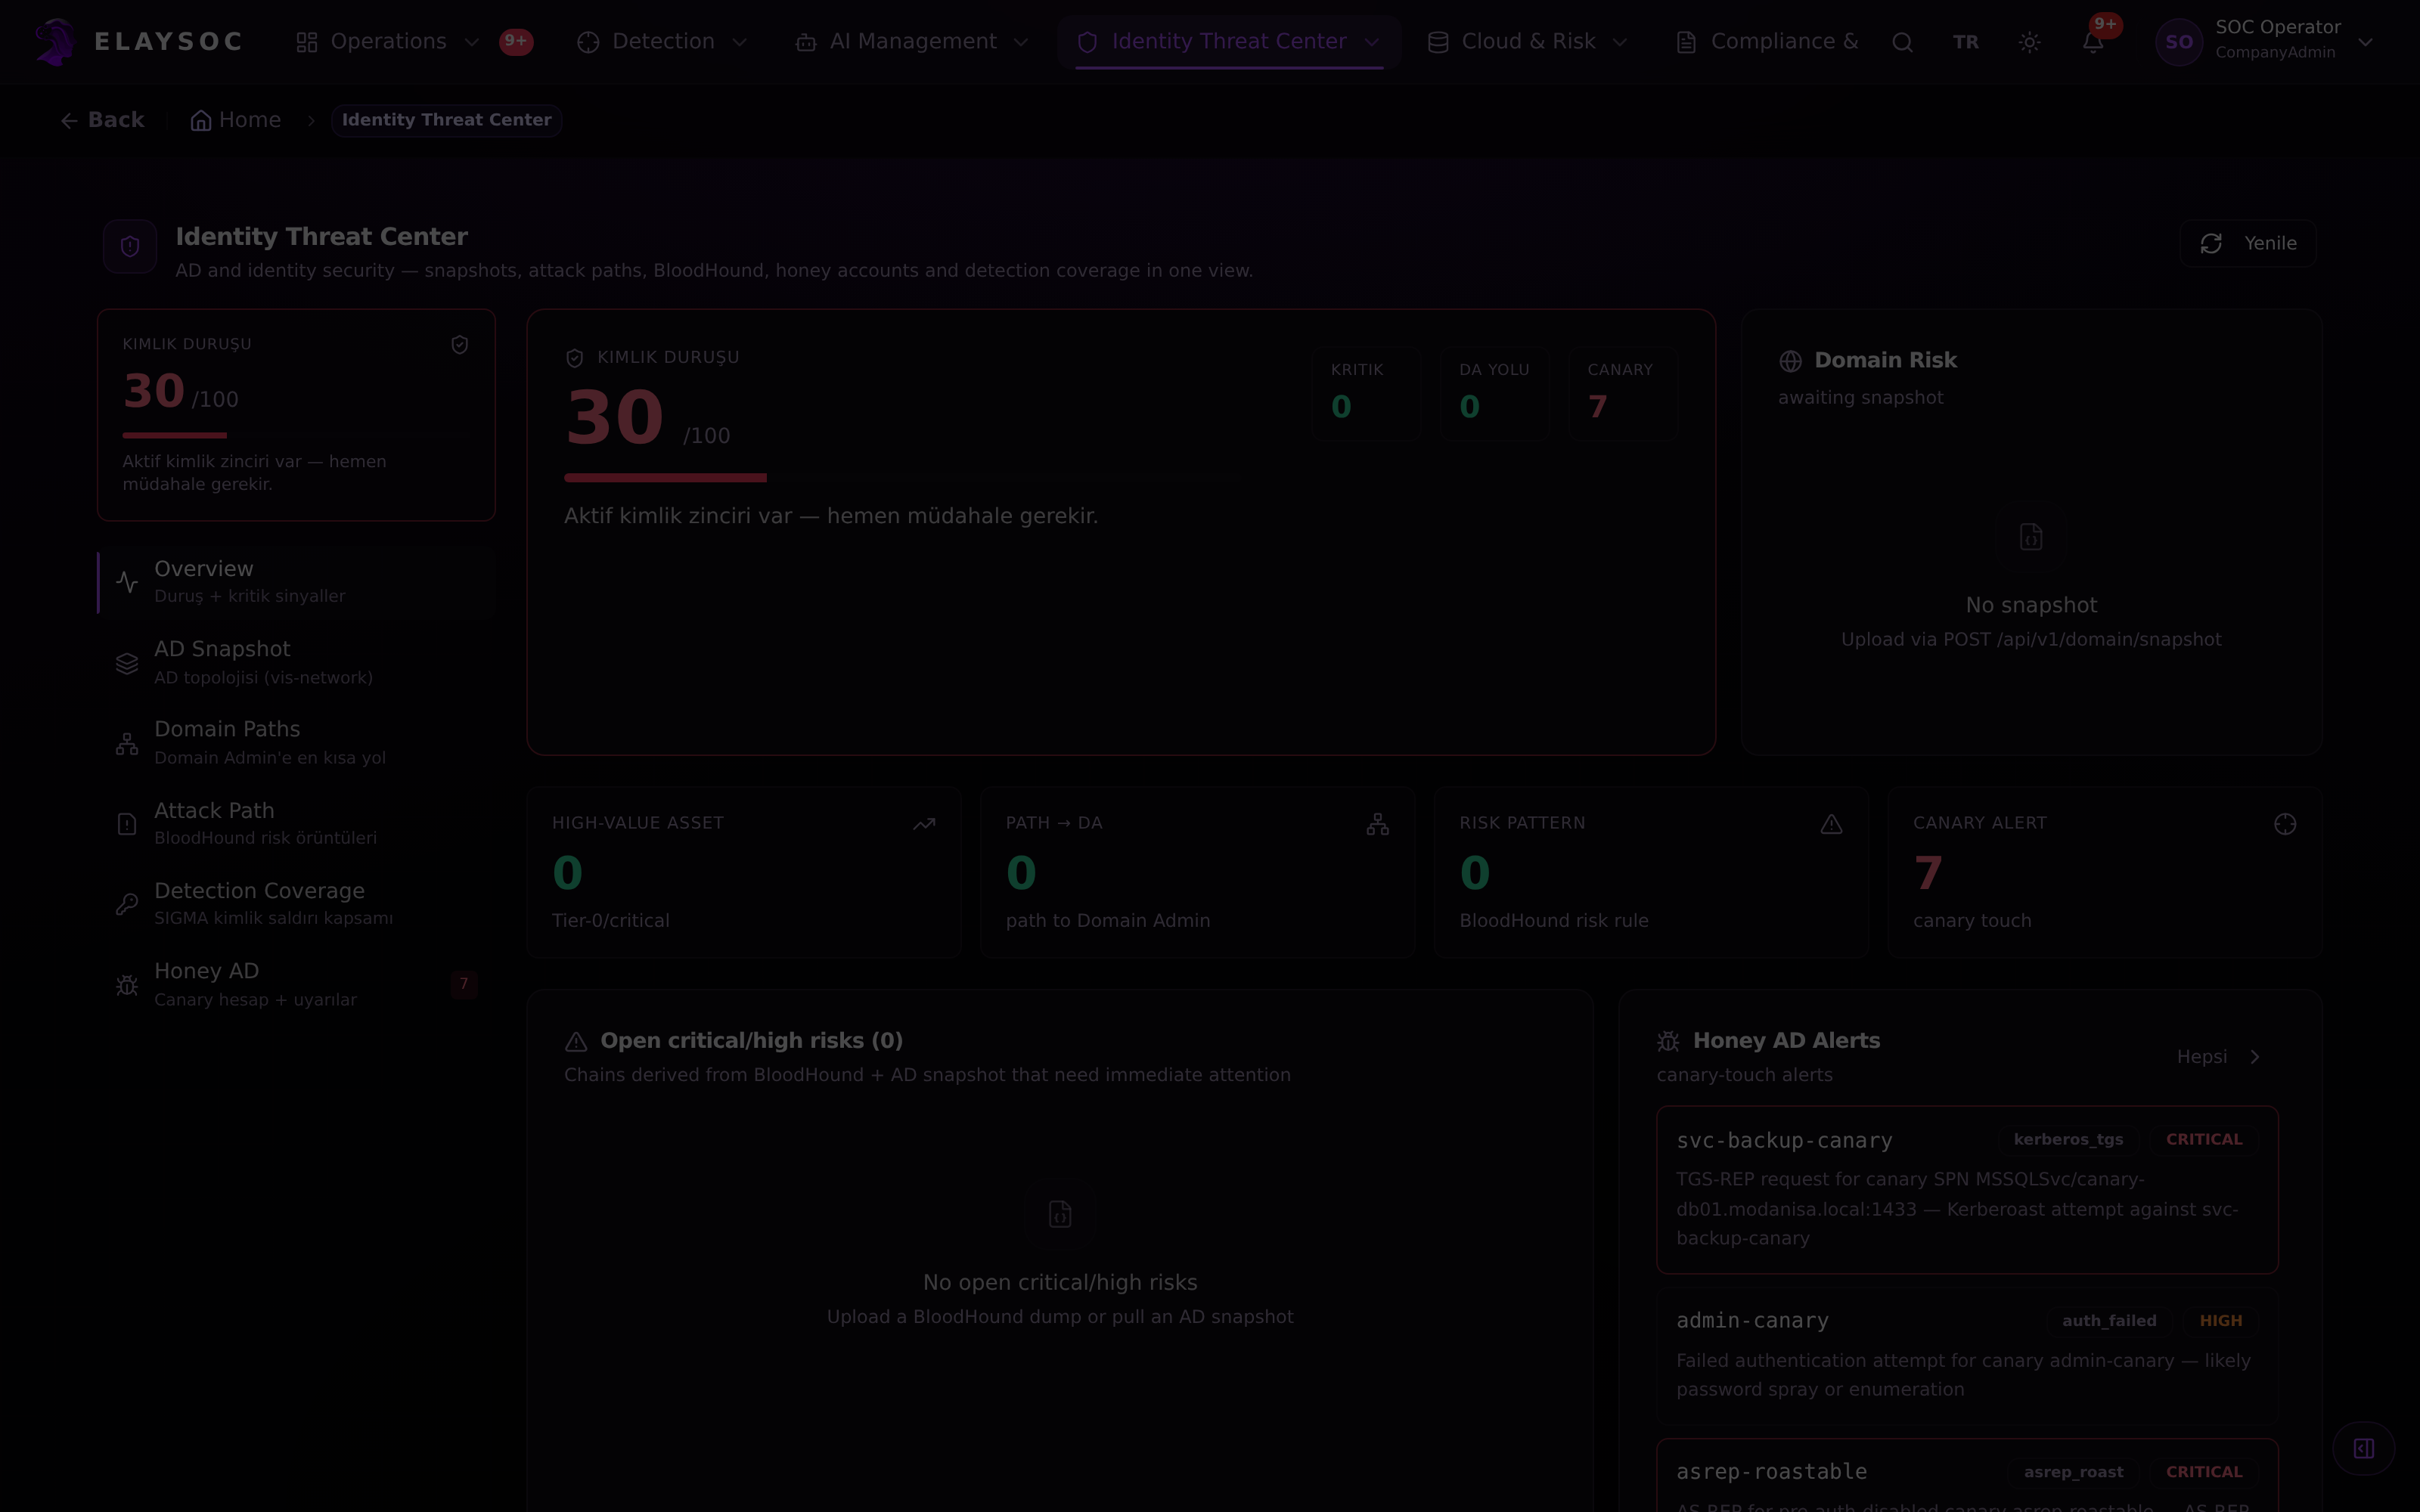
Task: Open the AI Management menu
Action: coord(913,42)
